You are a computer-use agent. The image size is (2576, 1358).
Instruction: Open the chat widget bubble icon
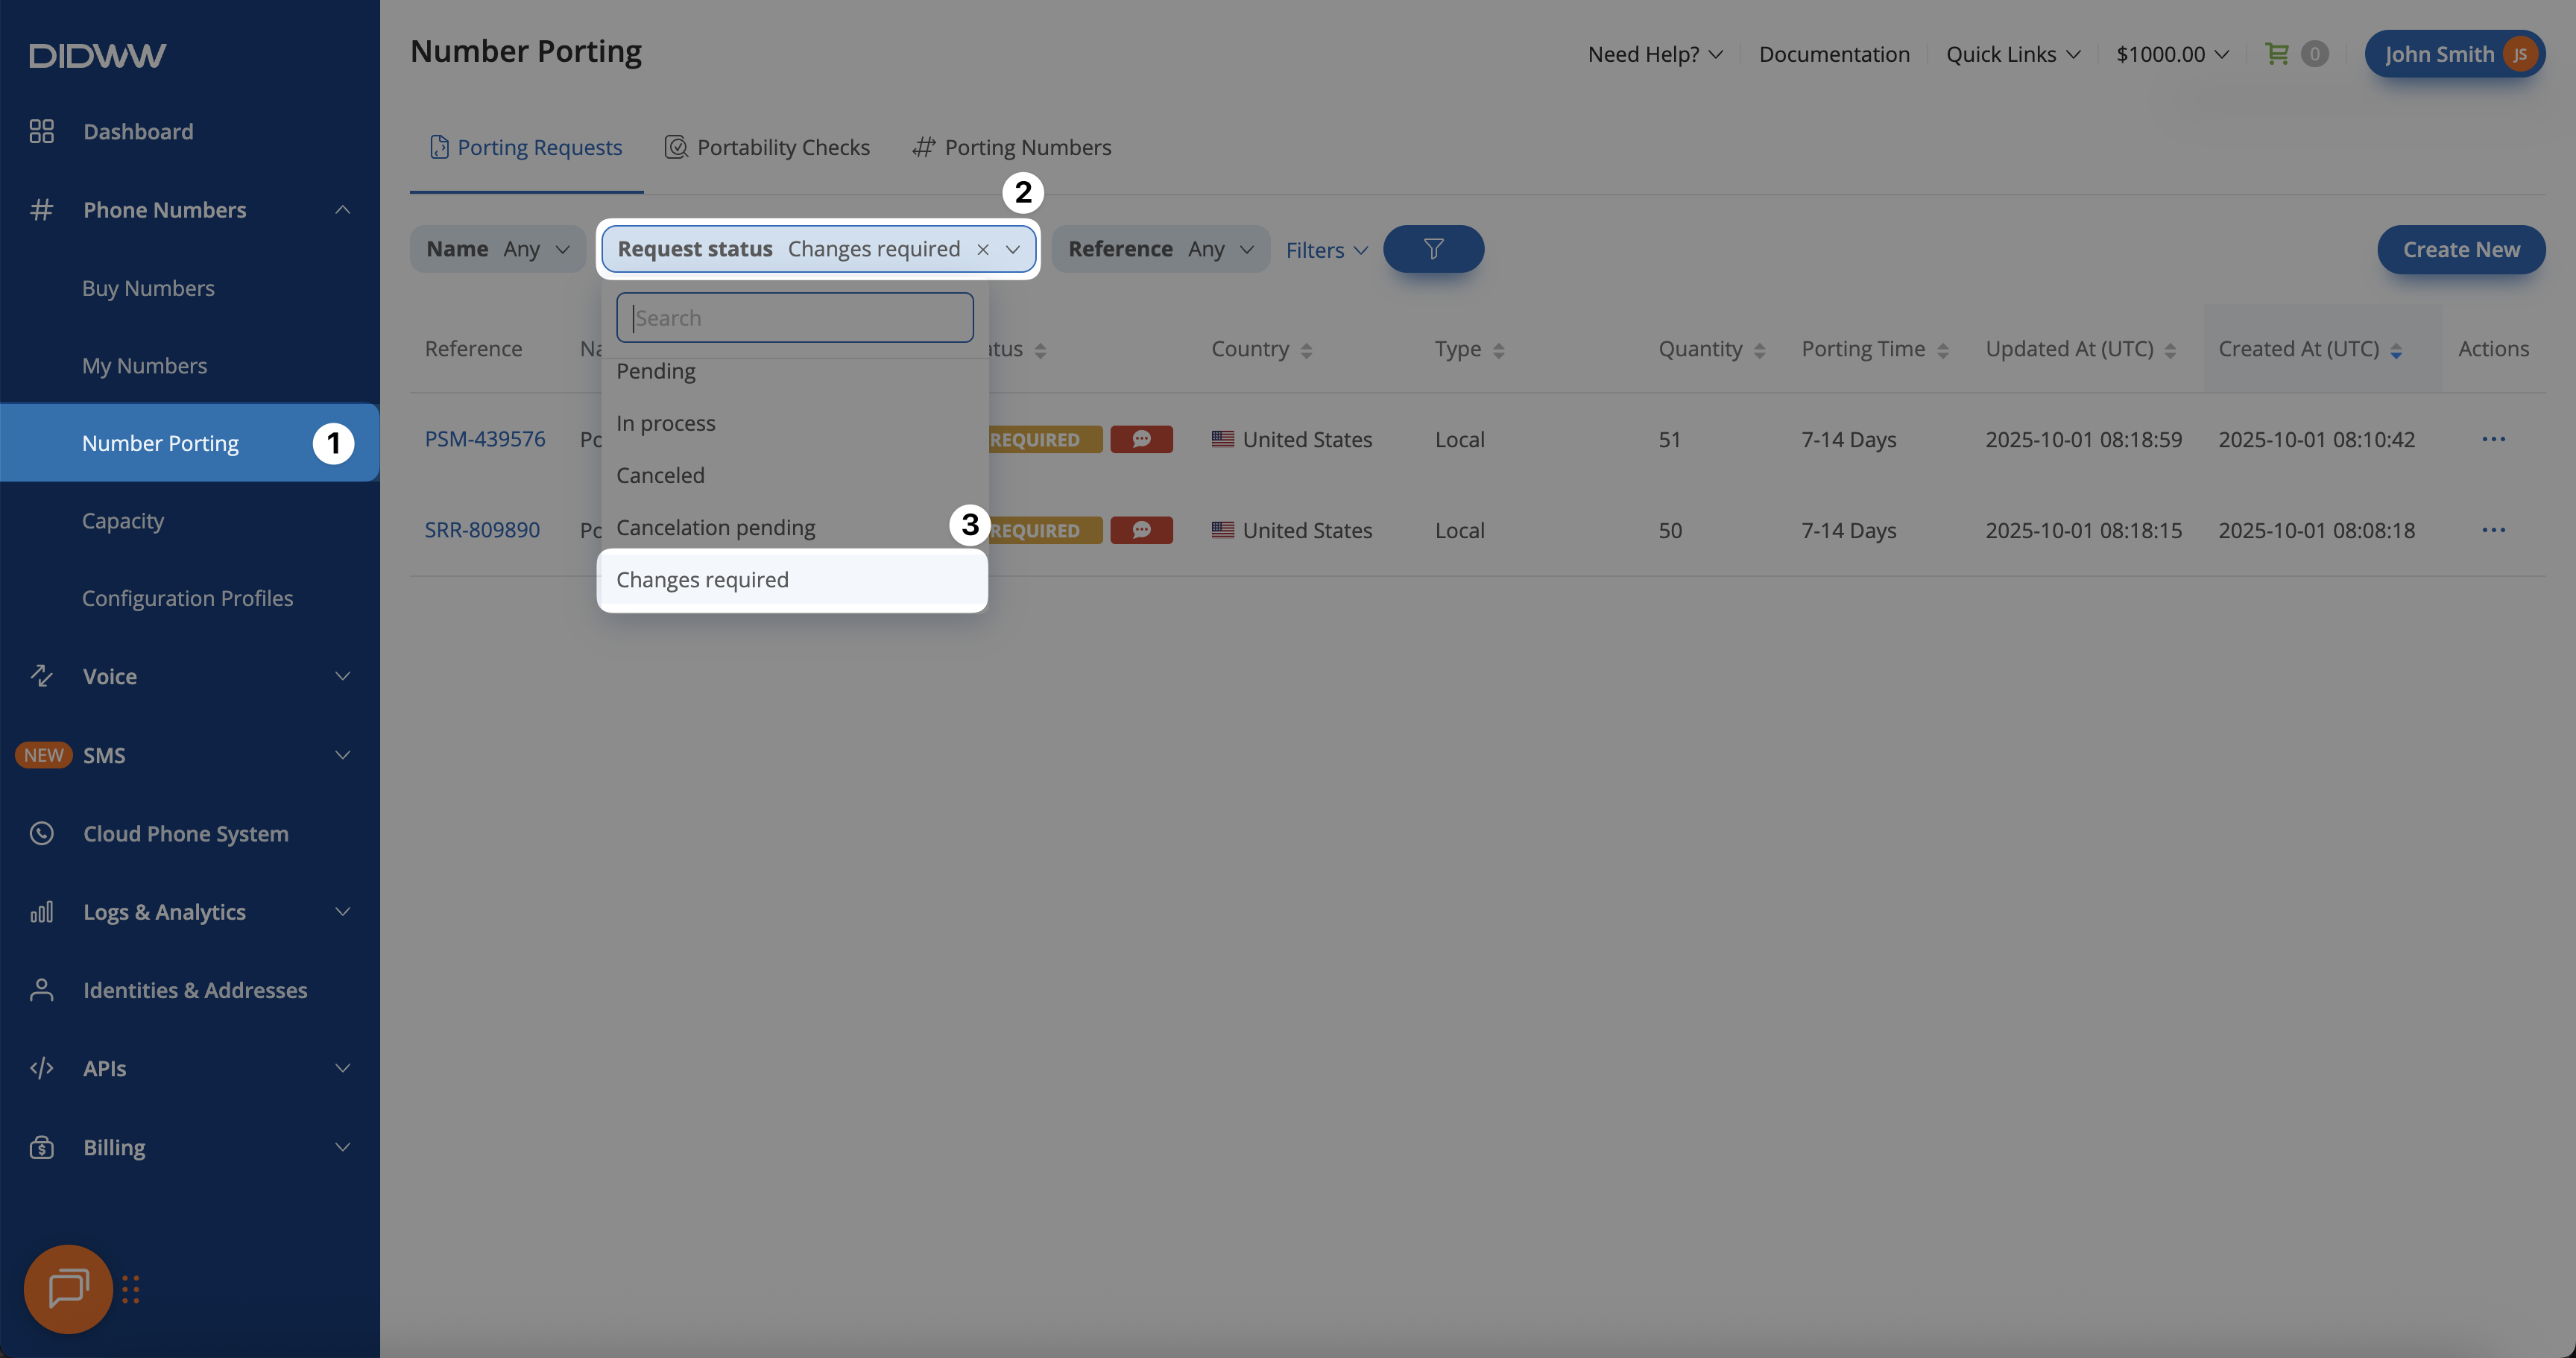pos(68,1288)
